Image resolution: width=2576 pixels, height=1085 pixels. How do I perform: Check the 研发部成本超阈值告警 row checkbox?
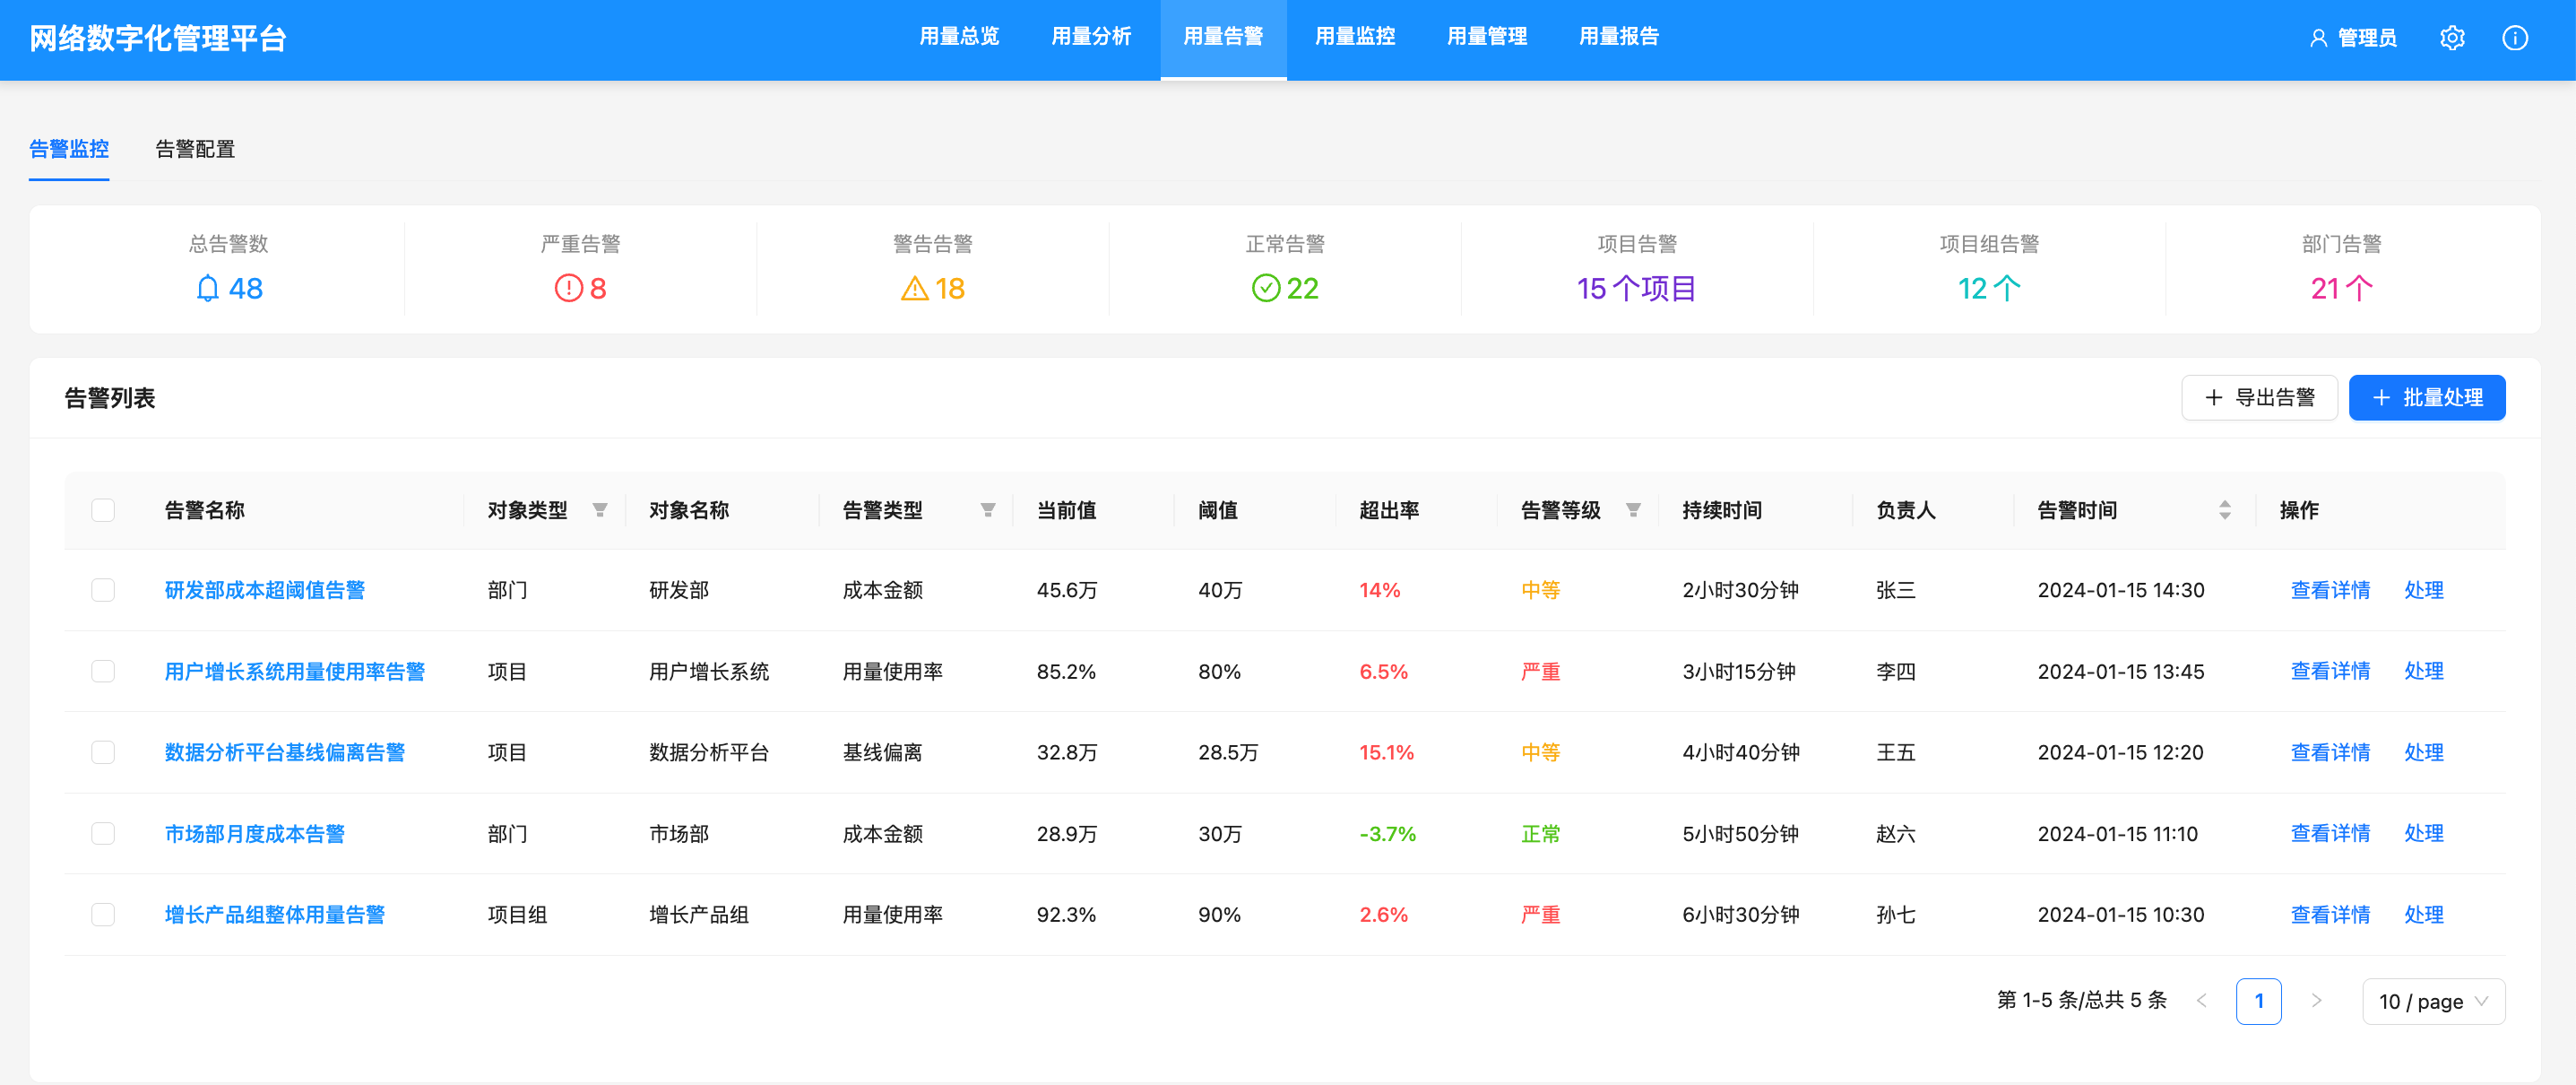(103, 590)
